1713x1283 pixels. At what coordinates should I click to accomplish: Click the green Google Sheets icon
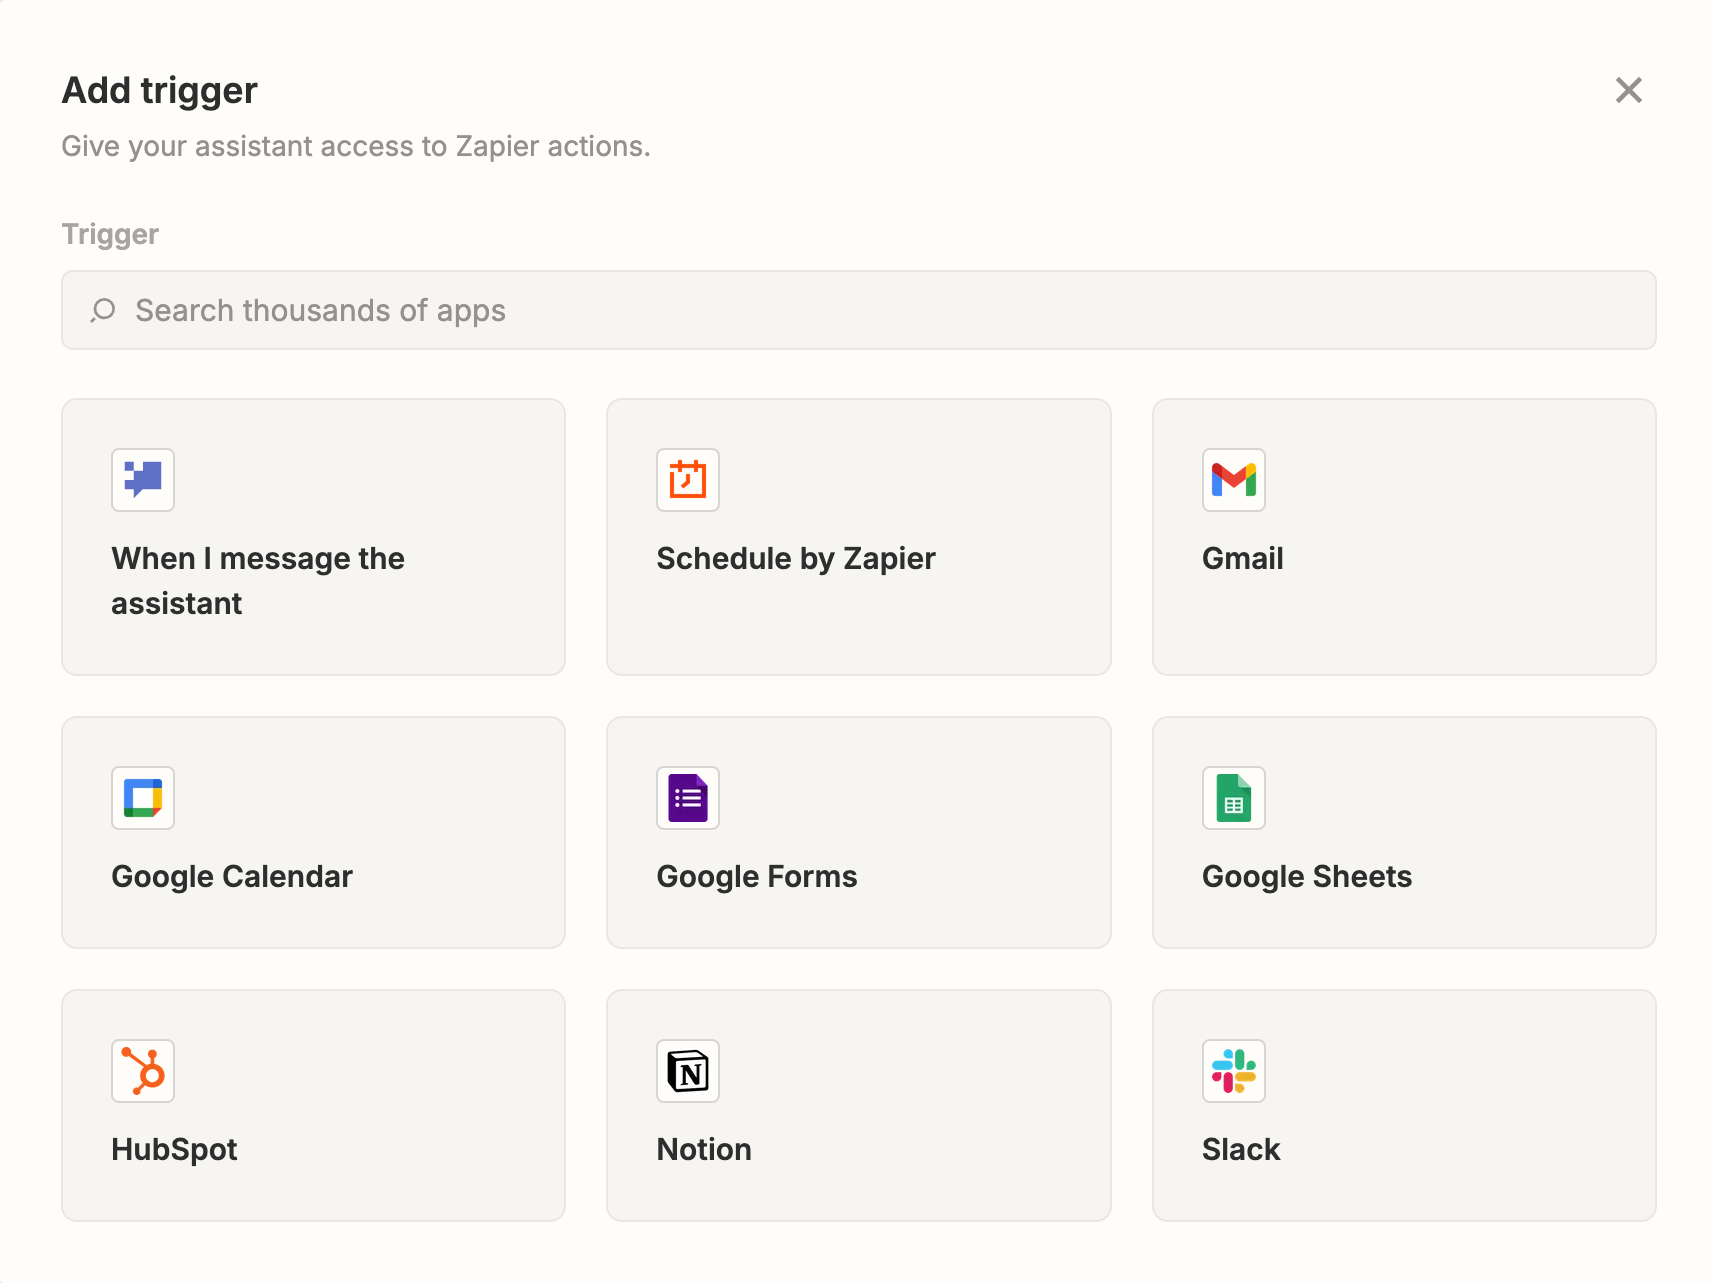coord(1234,798)
